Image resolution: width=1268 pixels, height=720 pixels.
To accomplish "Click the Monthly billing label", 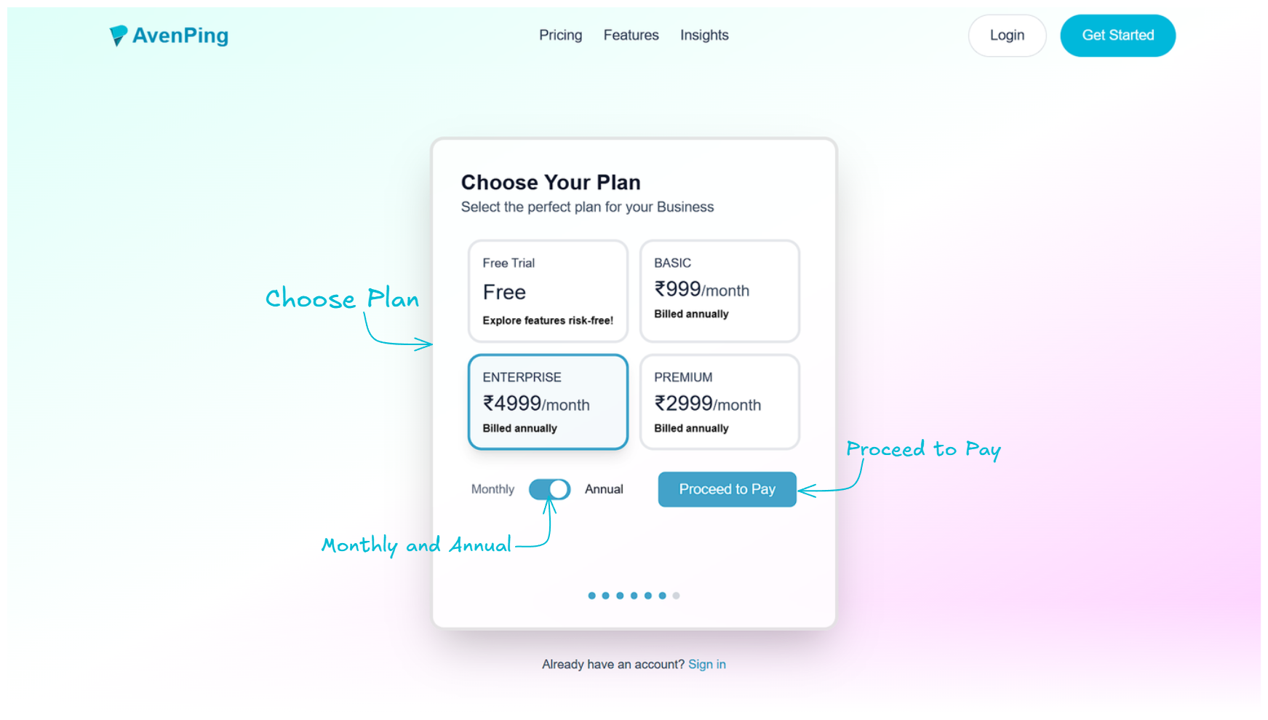I will click(x=492, y=489).
